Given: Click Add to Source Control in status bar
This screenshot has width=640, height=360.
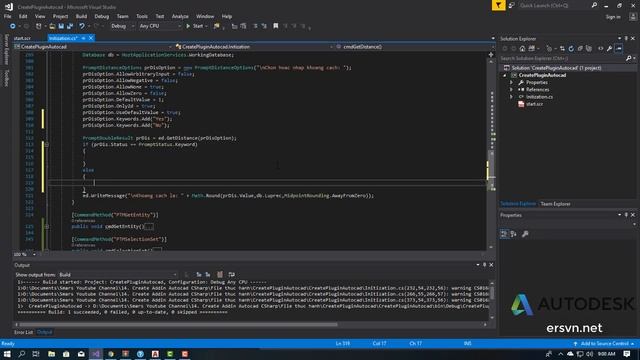Looking at the screenshot, I should [604, 344].
